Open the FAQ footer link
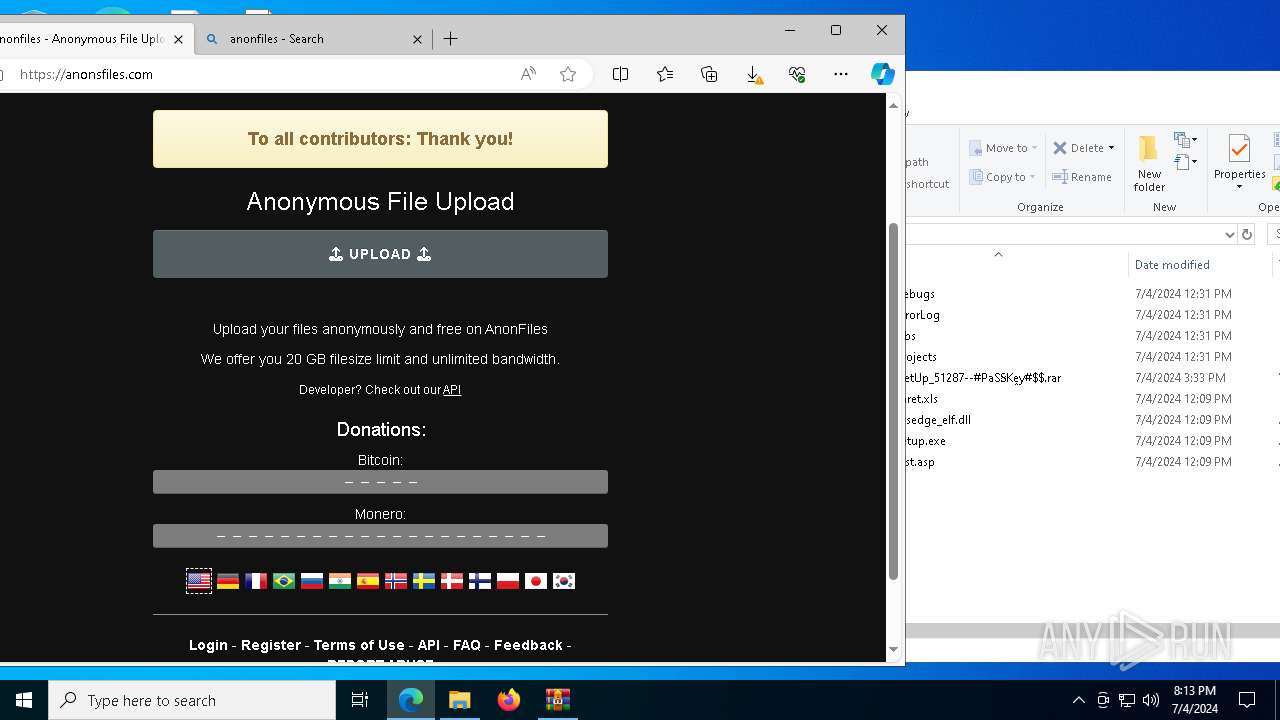 (467, 645)
